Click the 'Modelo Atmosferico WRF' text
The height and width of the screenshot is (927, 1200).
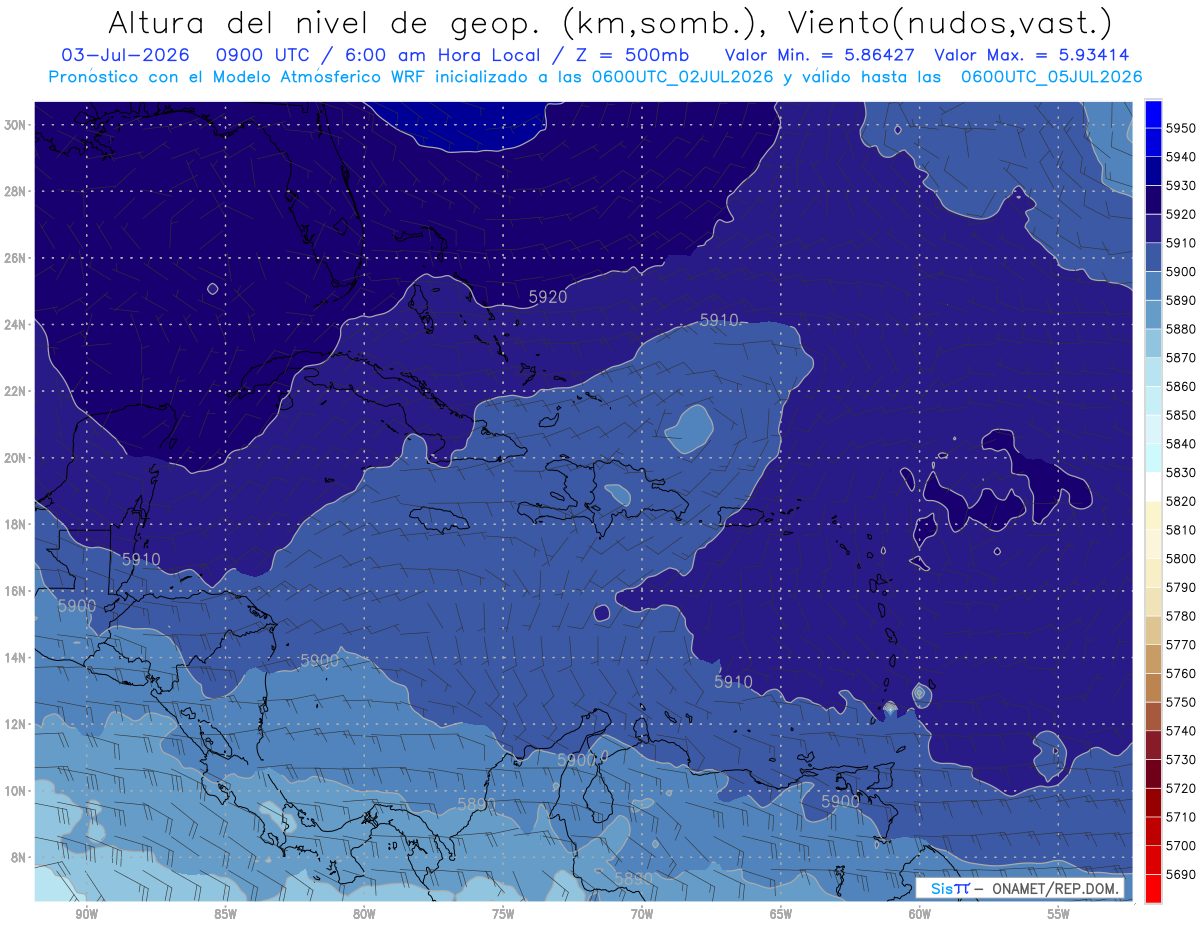318,77
